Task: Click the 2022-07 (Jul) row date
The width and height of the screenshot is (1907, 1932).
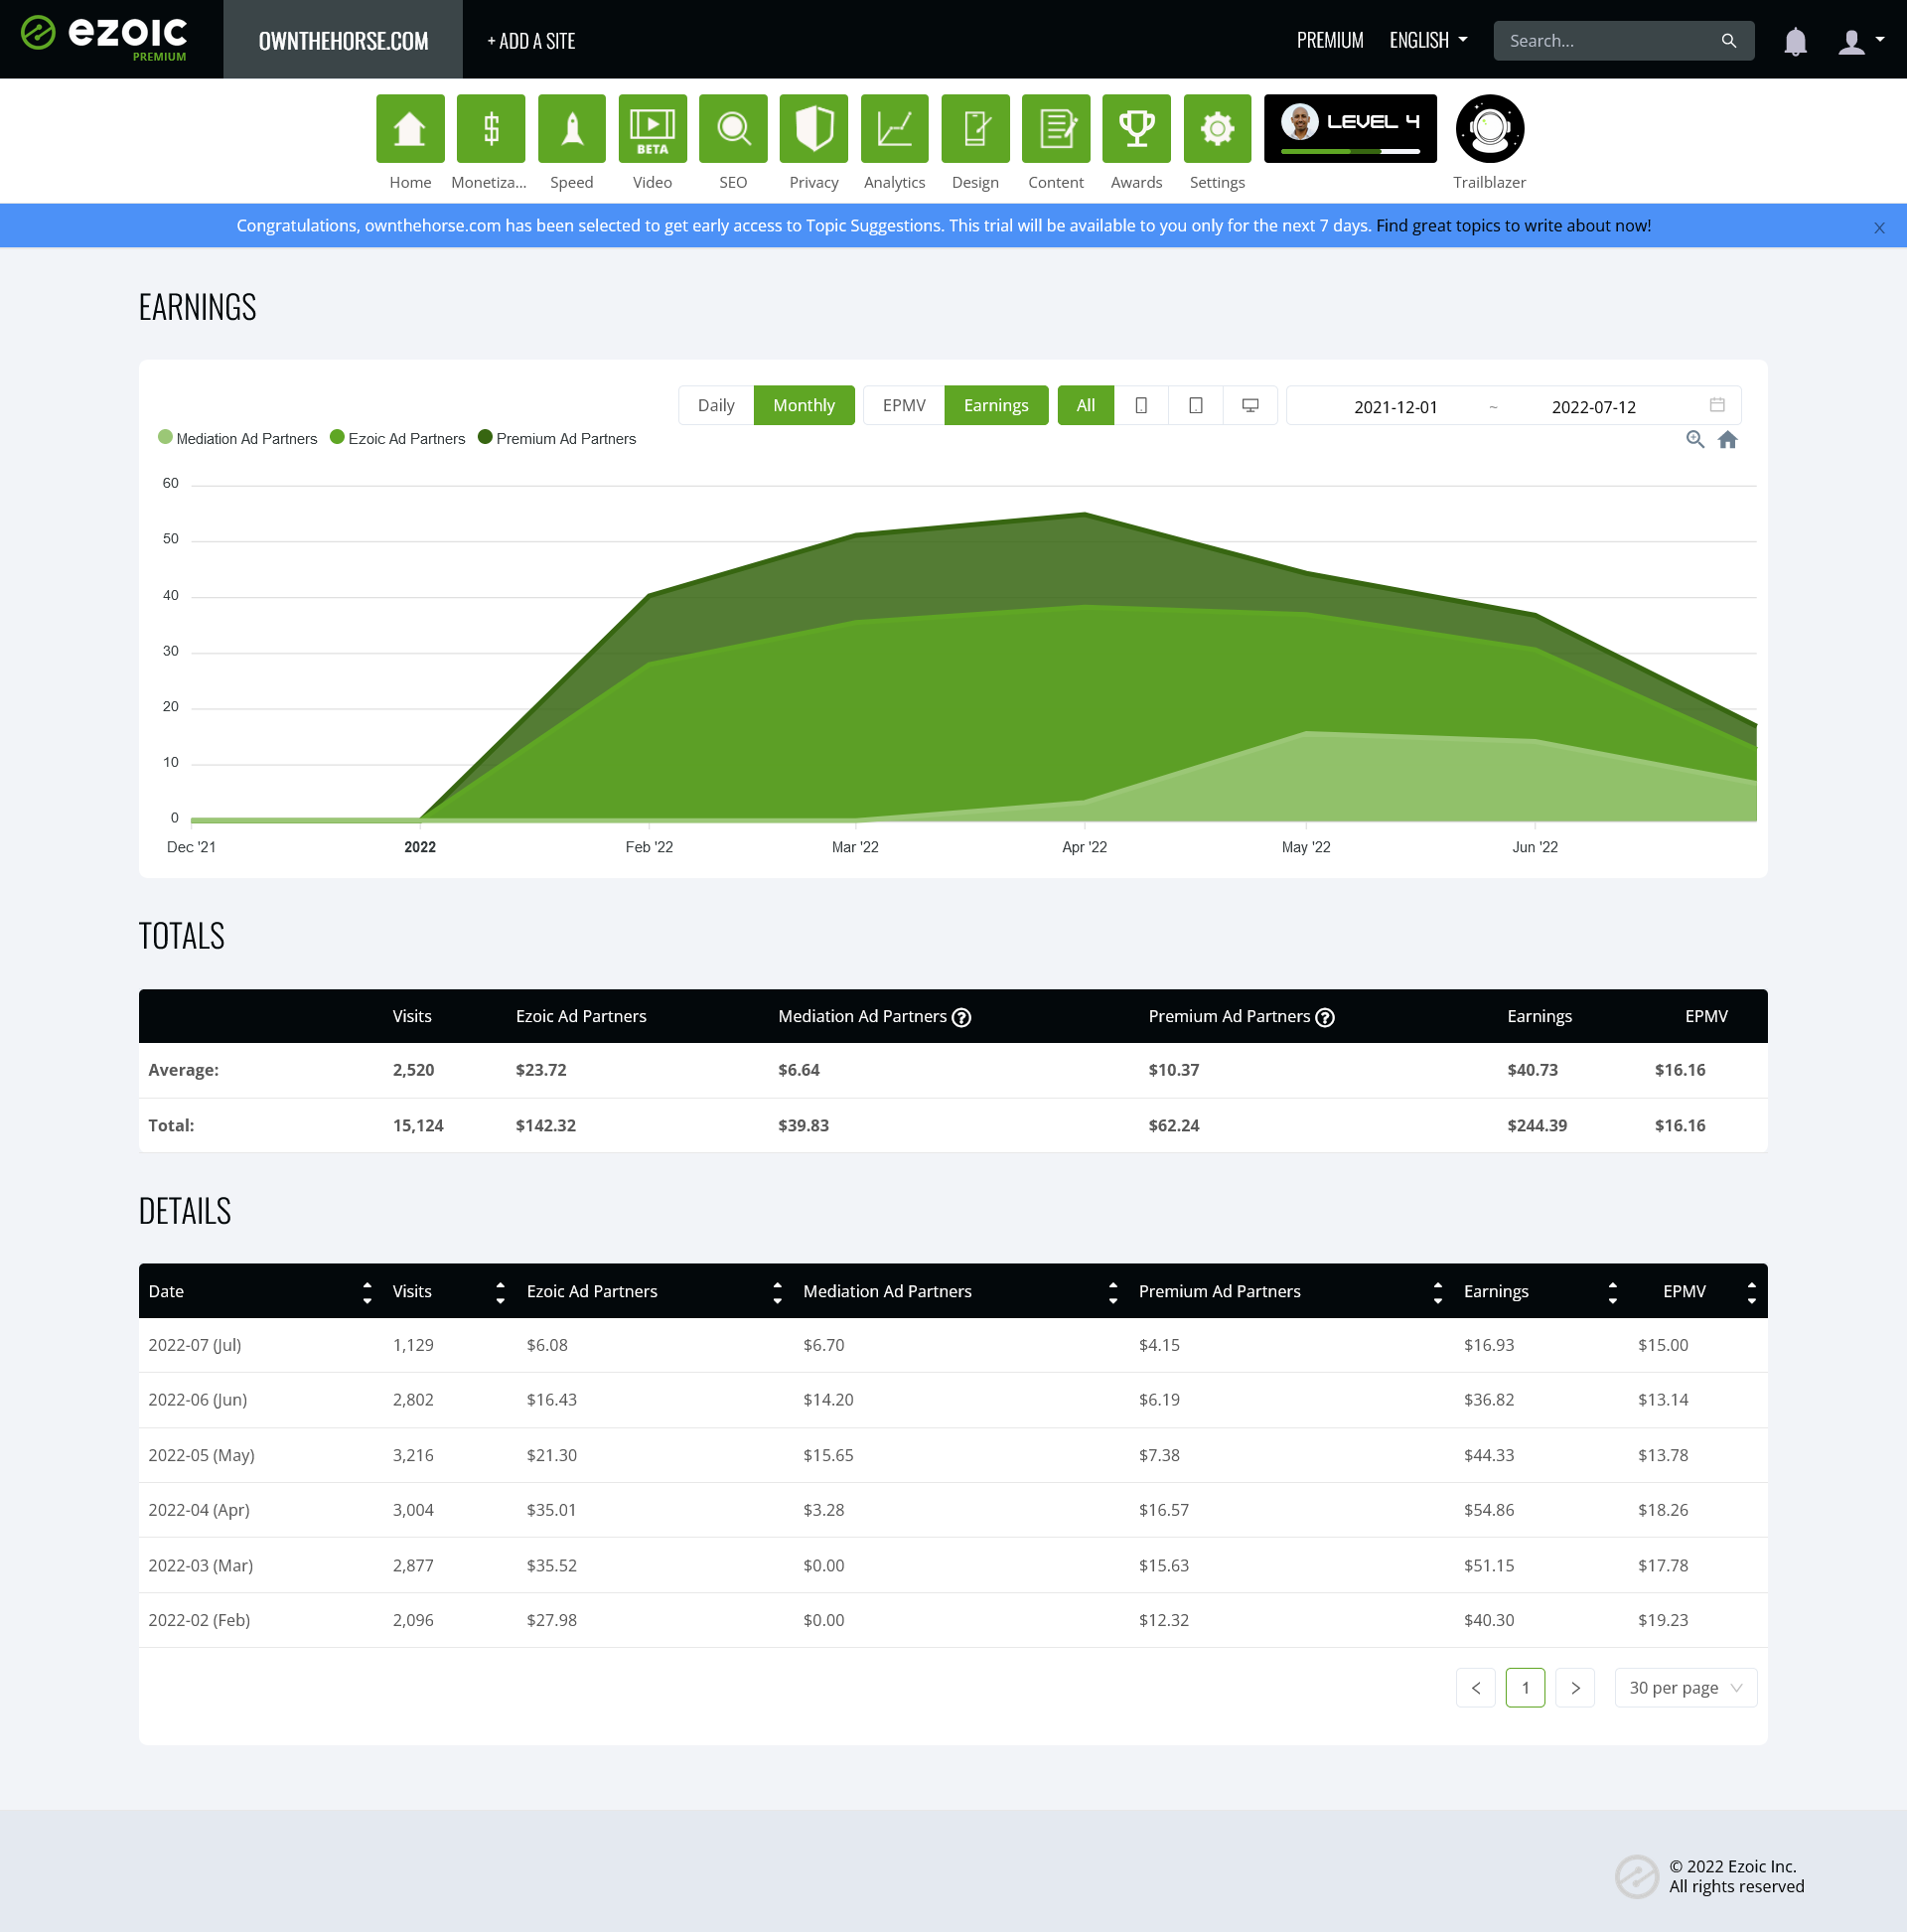Action: tap(195, 1346)
